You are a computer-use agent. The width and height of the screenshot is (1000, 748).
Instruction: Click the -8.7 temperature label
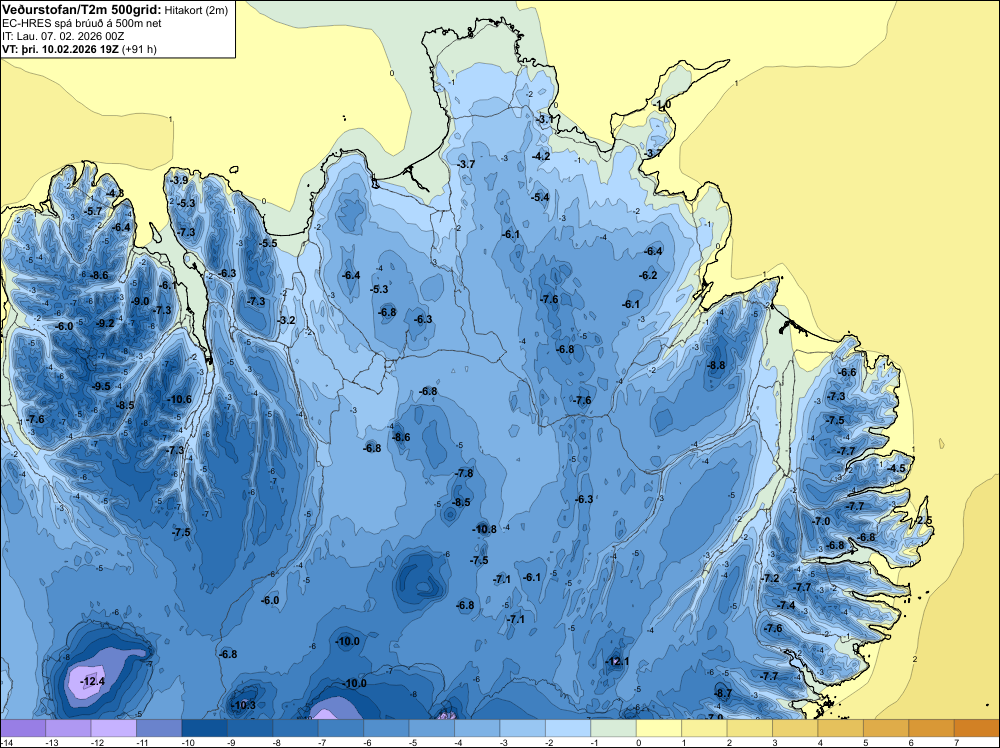pos(723,693)
